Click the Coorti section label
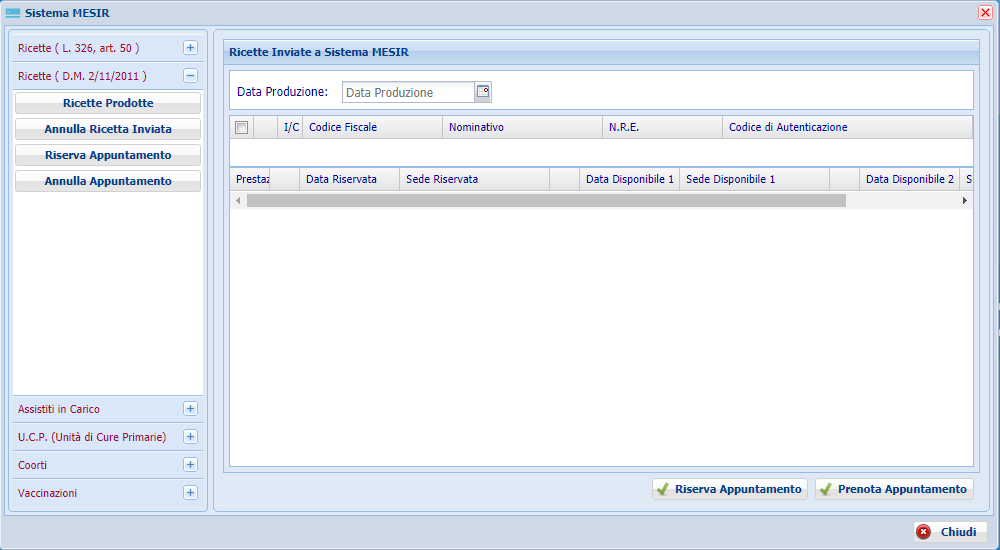The width and height of the screenshot is (1000, 550). [33, 465]
